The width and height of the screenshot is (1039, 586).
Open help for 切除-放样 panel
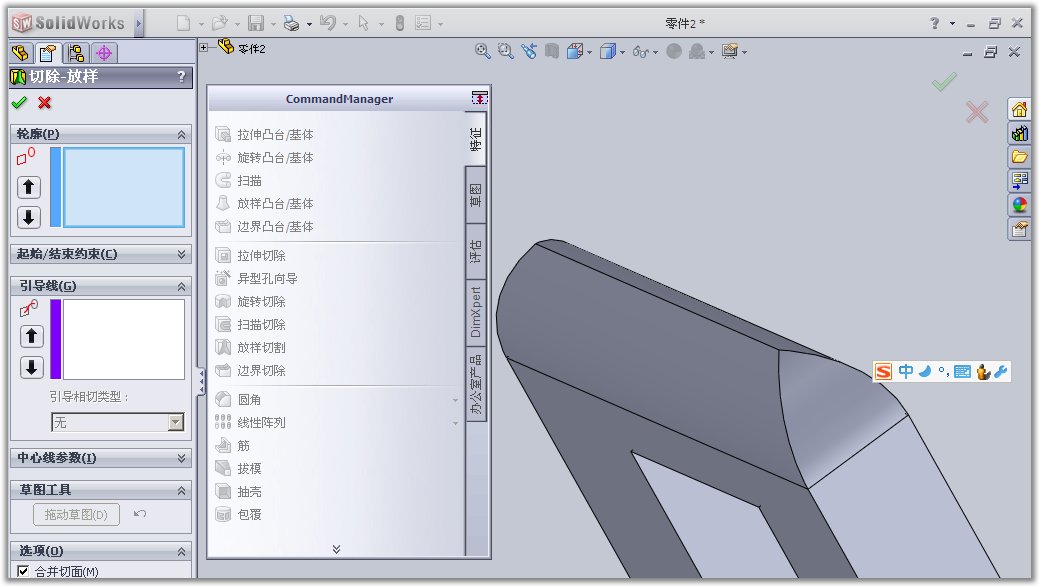point(181,77)
